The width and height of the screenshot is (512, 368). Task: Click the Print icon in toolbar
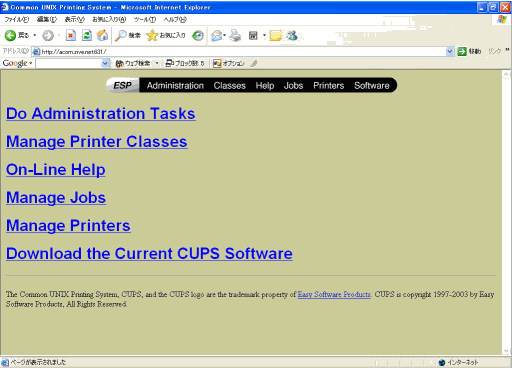click(235, 35)
